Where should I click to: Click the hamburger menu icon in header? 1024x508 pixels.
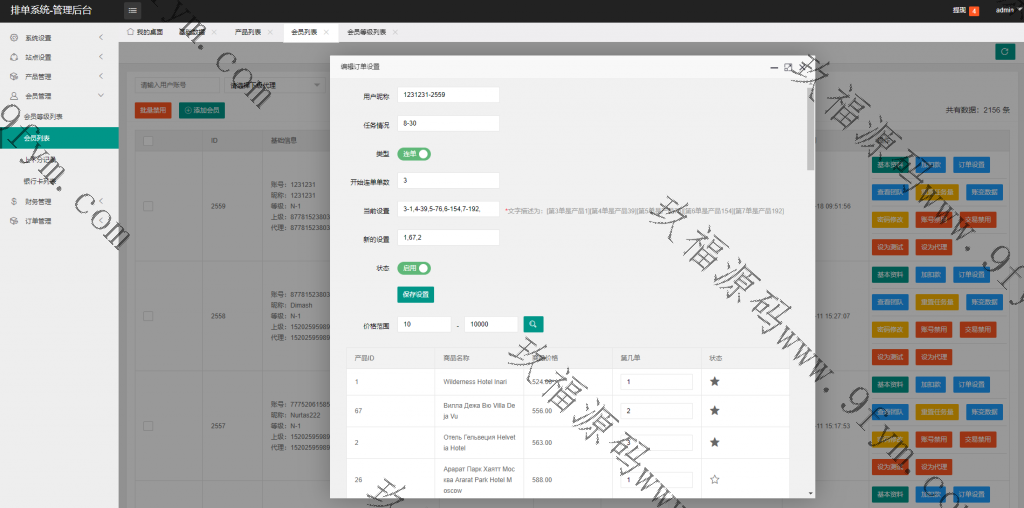tap(133, 10)
